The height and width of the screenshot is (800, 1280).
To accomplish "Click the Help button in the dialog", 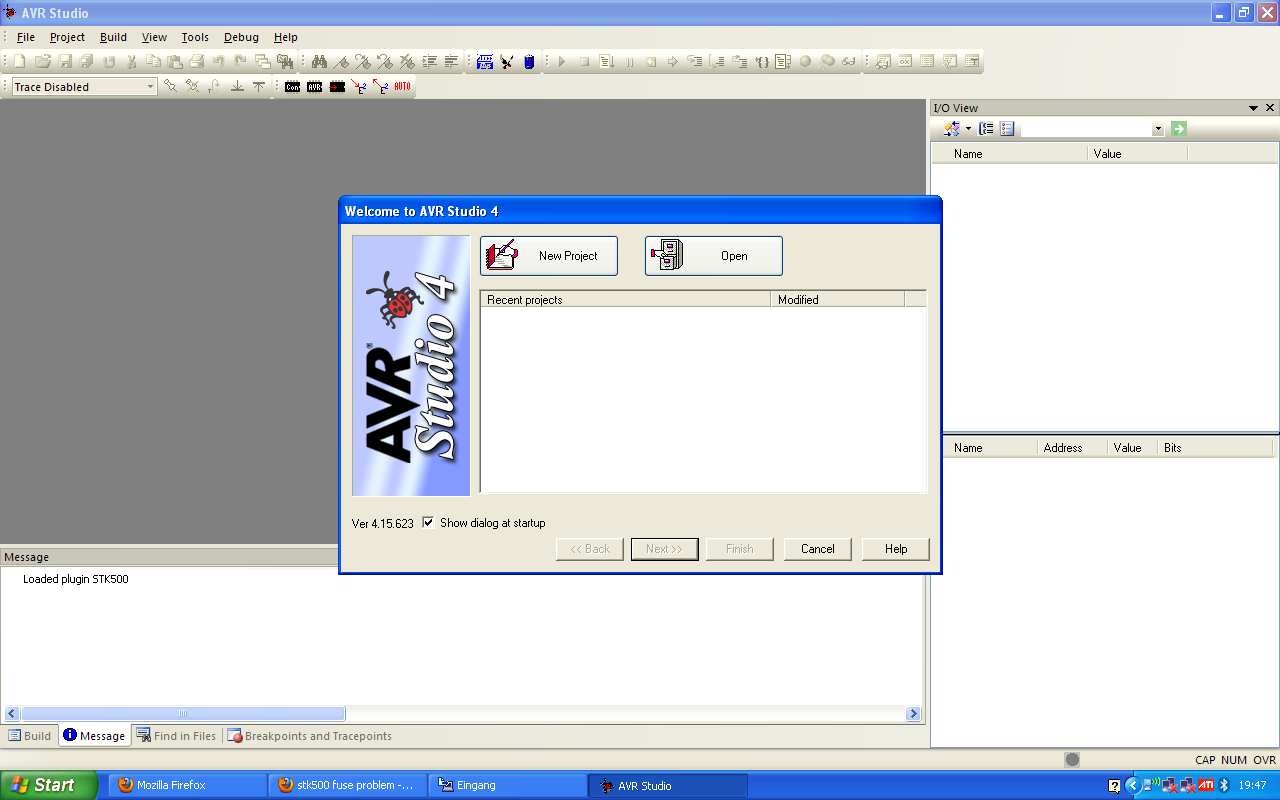I will pos(896,549).
